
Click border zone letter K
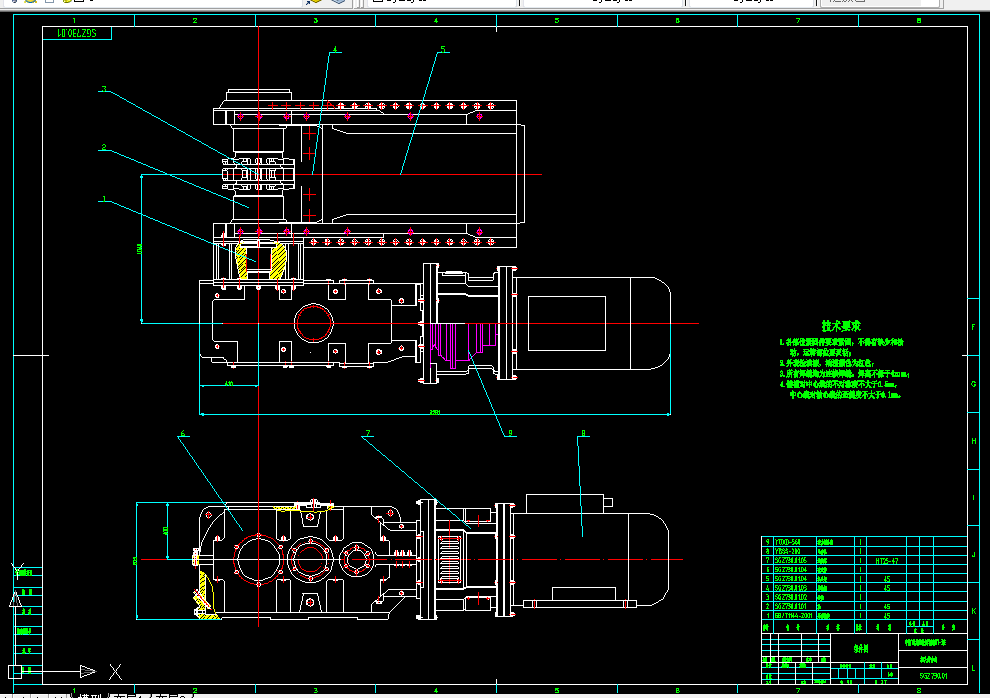(973, 611)
